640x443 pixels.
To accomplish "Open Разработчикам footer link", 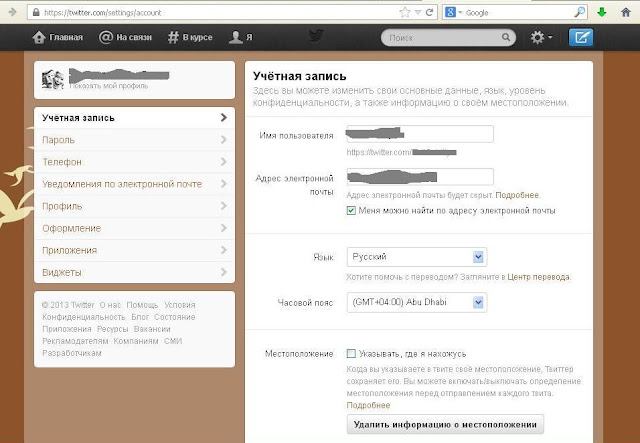I will click(x=72, y=353).
